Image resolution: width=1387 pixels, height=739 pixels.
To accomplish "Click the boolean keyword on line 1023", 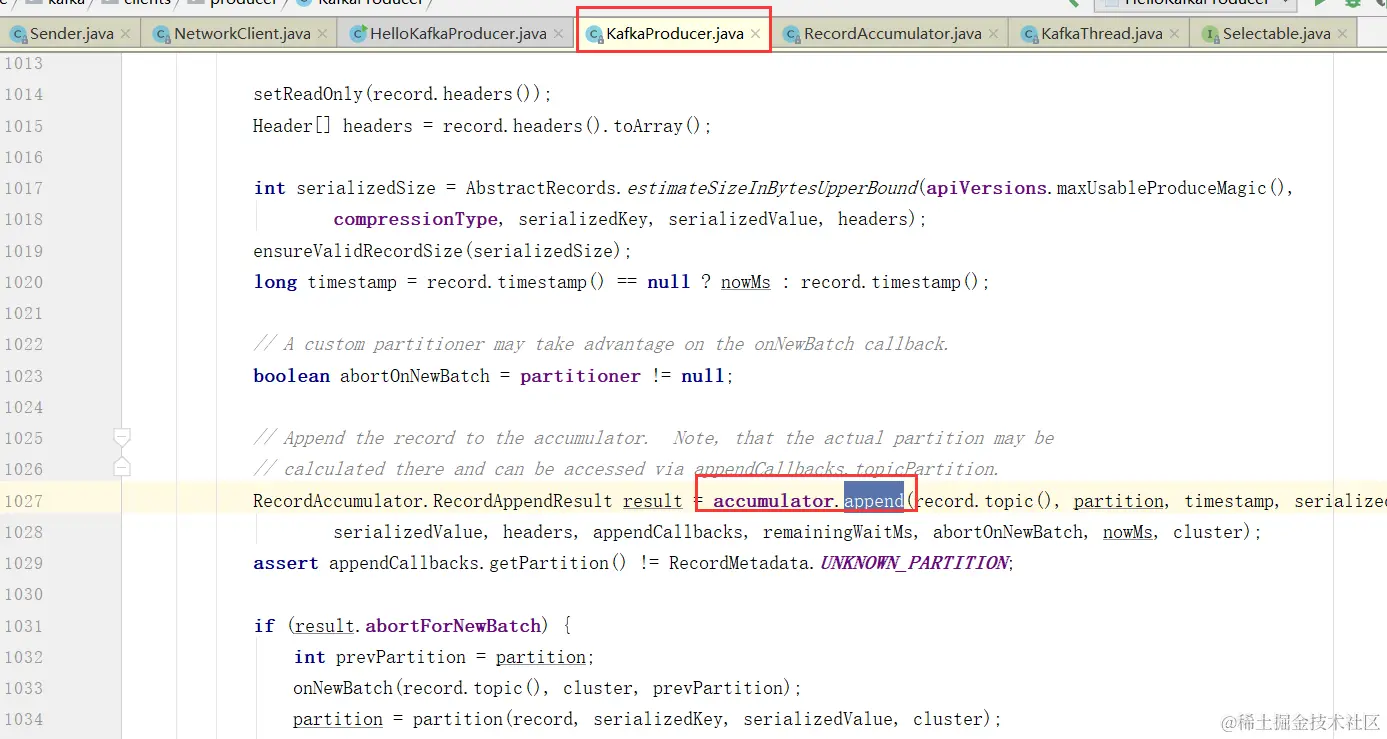I will 291,376.
